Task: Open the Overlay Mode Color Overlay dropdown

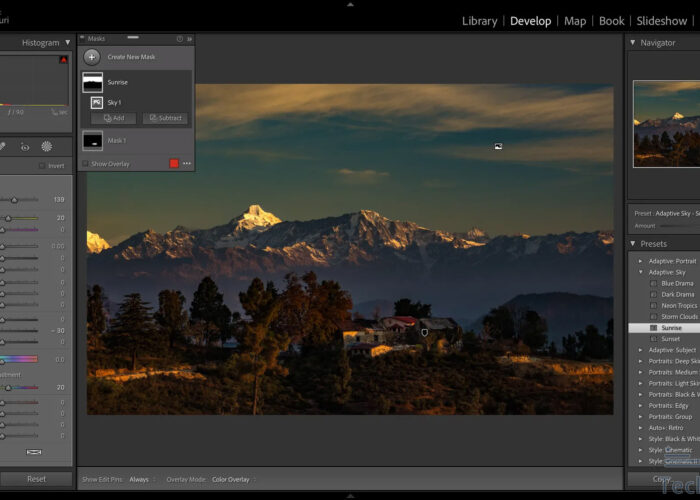Action: coord(234,479)
